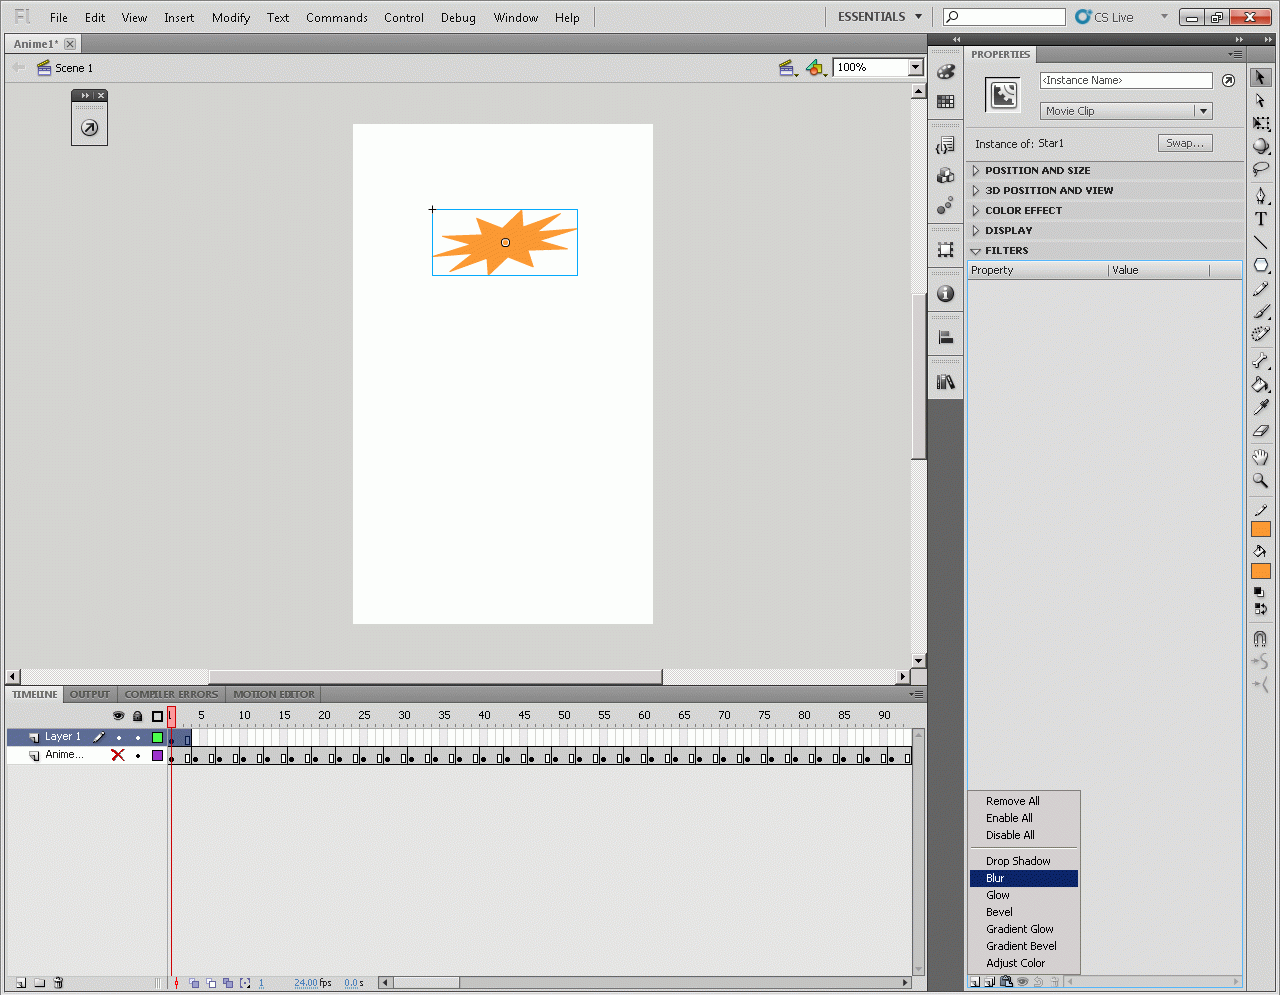This screenshot has height=995, width=1280.
Task: Select the Line tool
Action: 1260,242
